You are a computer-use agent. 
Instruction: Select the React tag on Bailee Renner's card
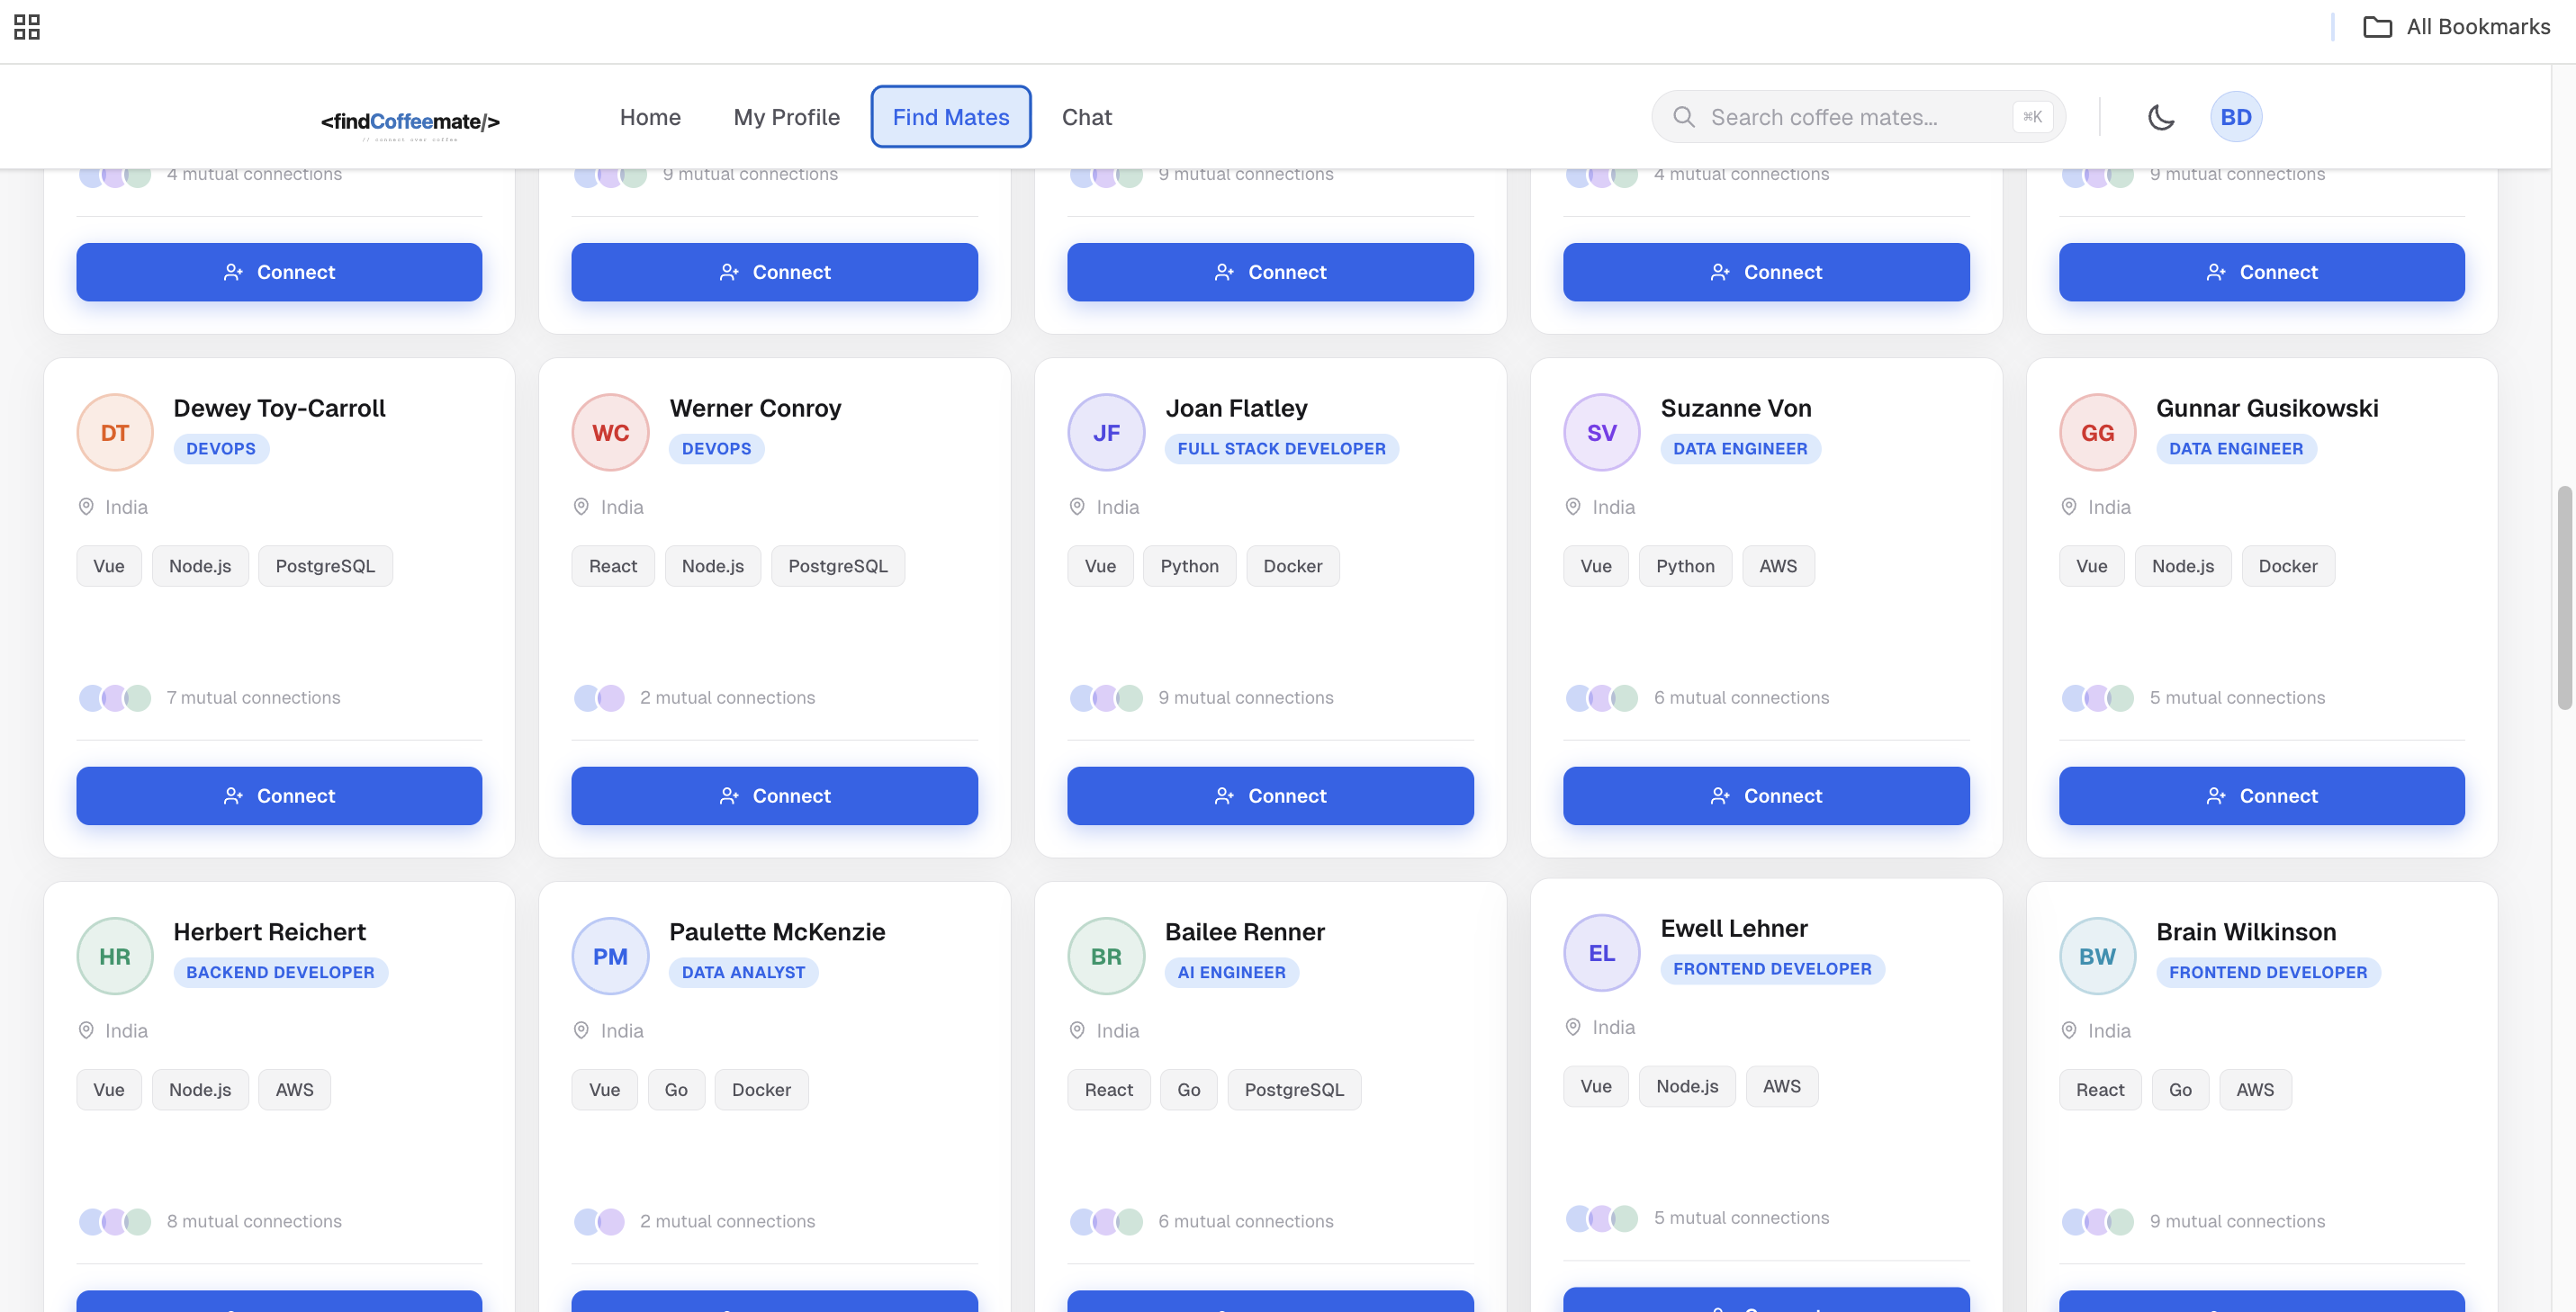pos(1108,1090)
